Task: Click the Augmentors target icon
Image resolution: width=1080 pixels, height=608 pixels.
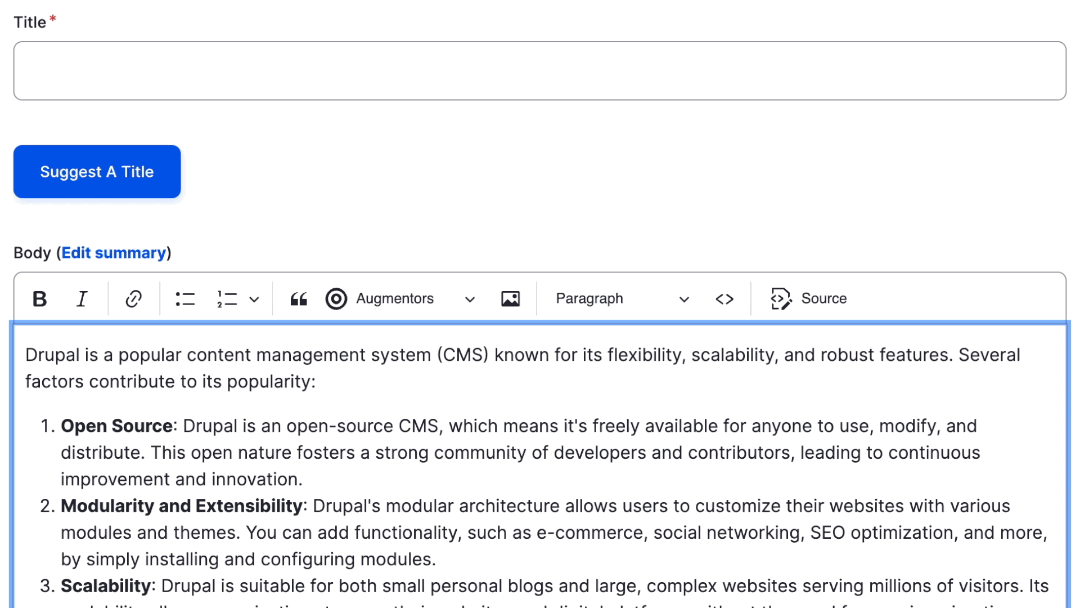Action: [337, 299]
